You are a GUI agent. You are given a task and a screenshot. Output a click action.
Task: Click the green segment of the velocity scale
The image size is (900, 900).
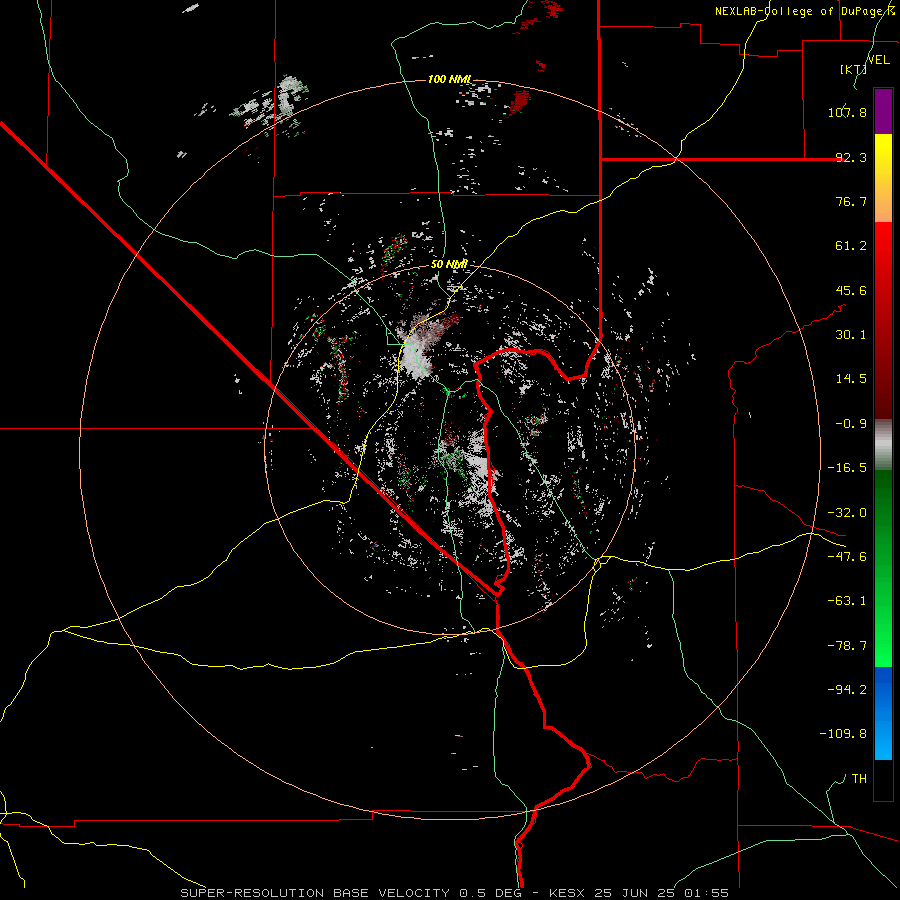coord(883,568)
